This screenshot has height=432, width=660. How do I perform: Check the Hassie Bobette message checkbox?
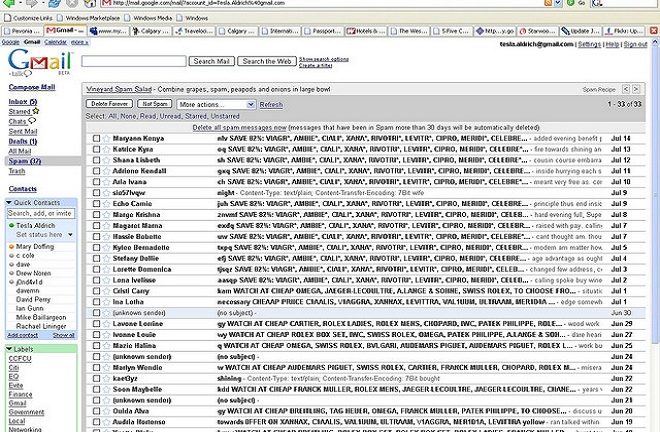pyautogui.click(x=96, y=237)
